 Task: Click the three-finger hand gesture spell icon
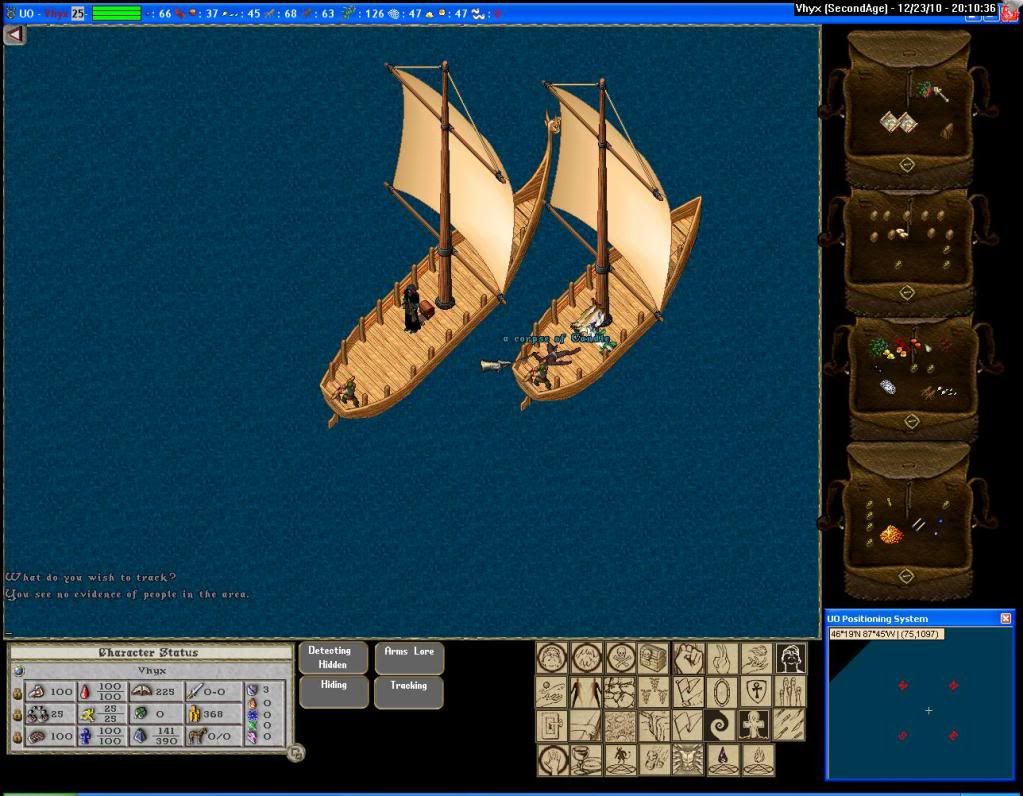click(x=722, y=658)
